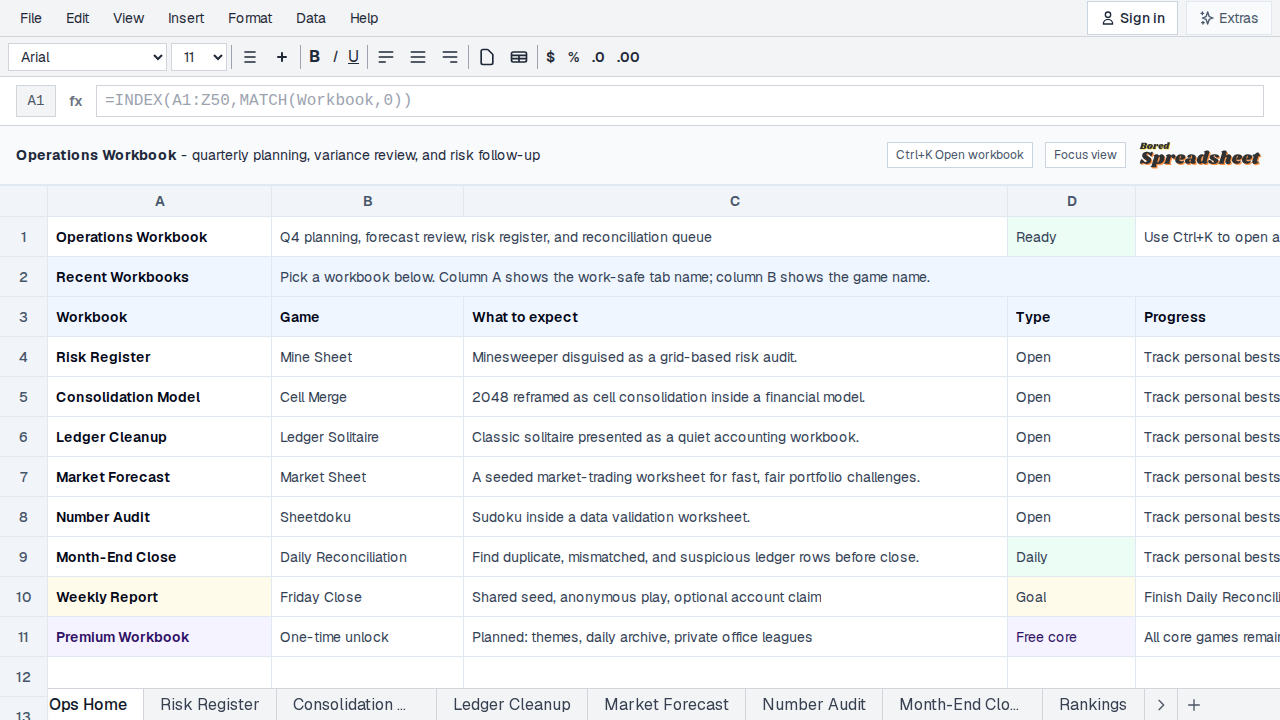Click the Cell Merge game cell

[x=368, y=397]
